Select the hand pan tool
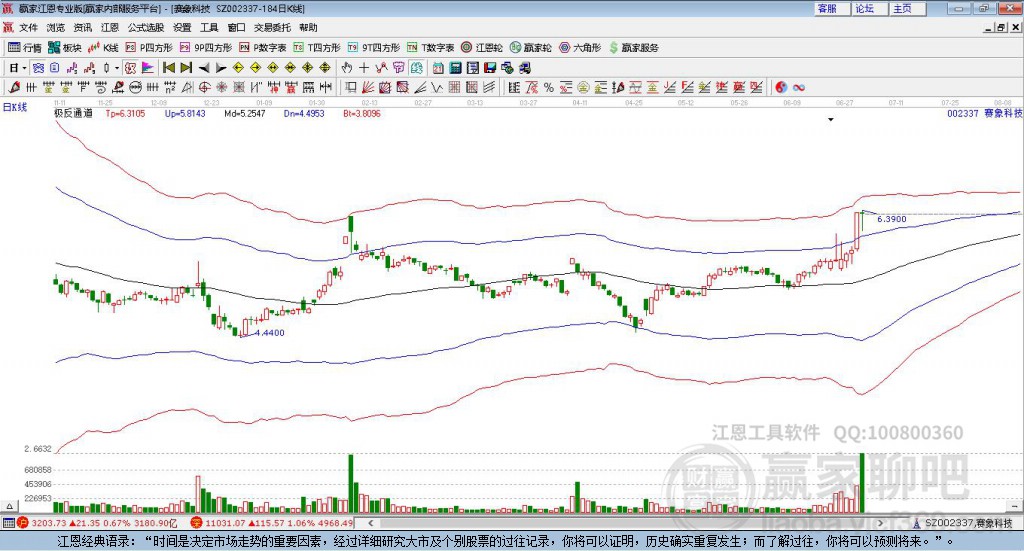Screen dimensions: 1024x551 pos(347,68)
